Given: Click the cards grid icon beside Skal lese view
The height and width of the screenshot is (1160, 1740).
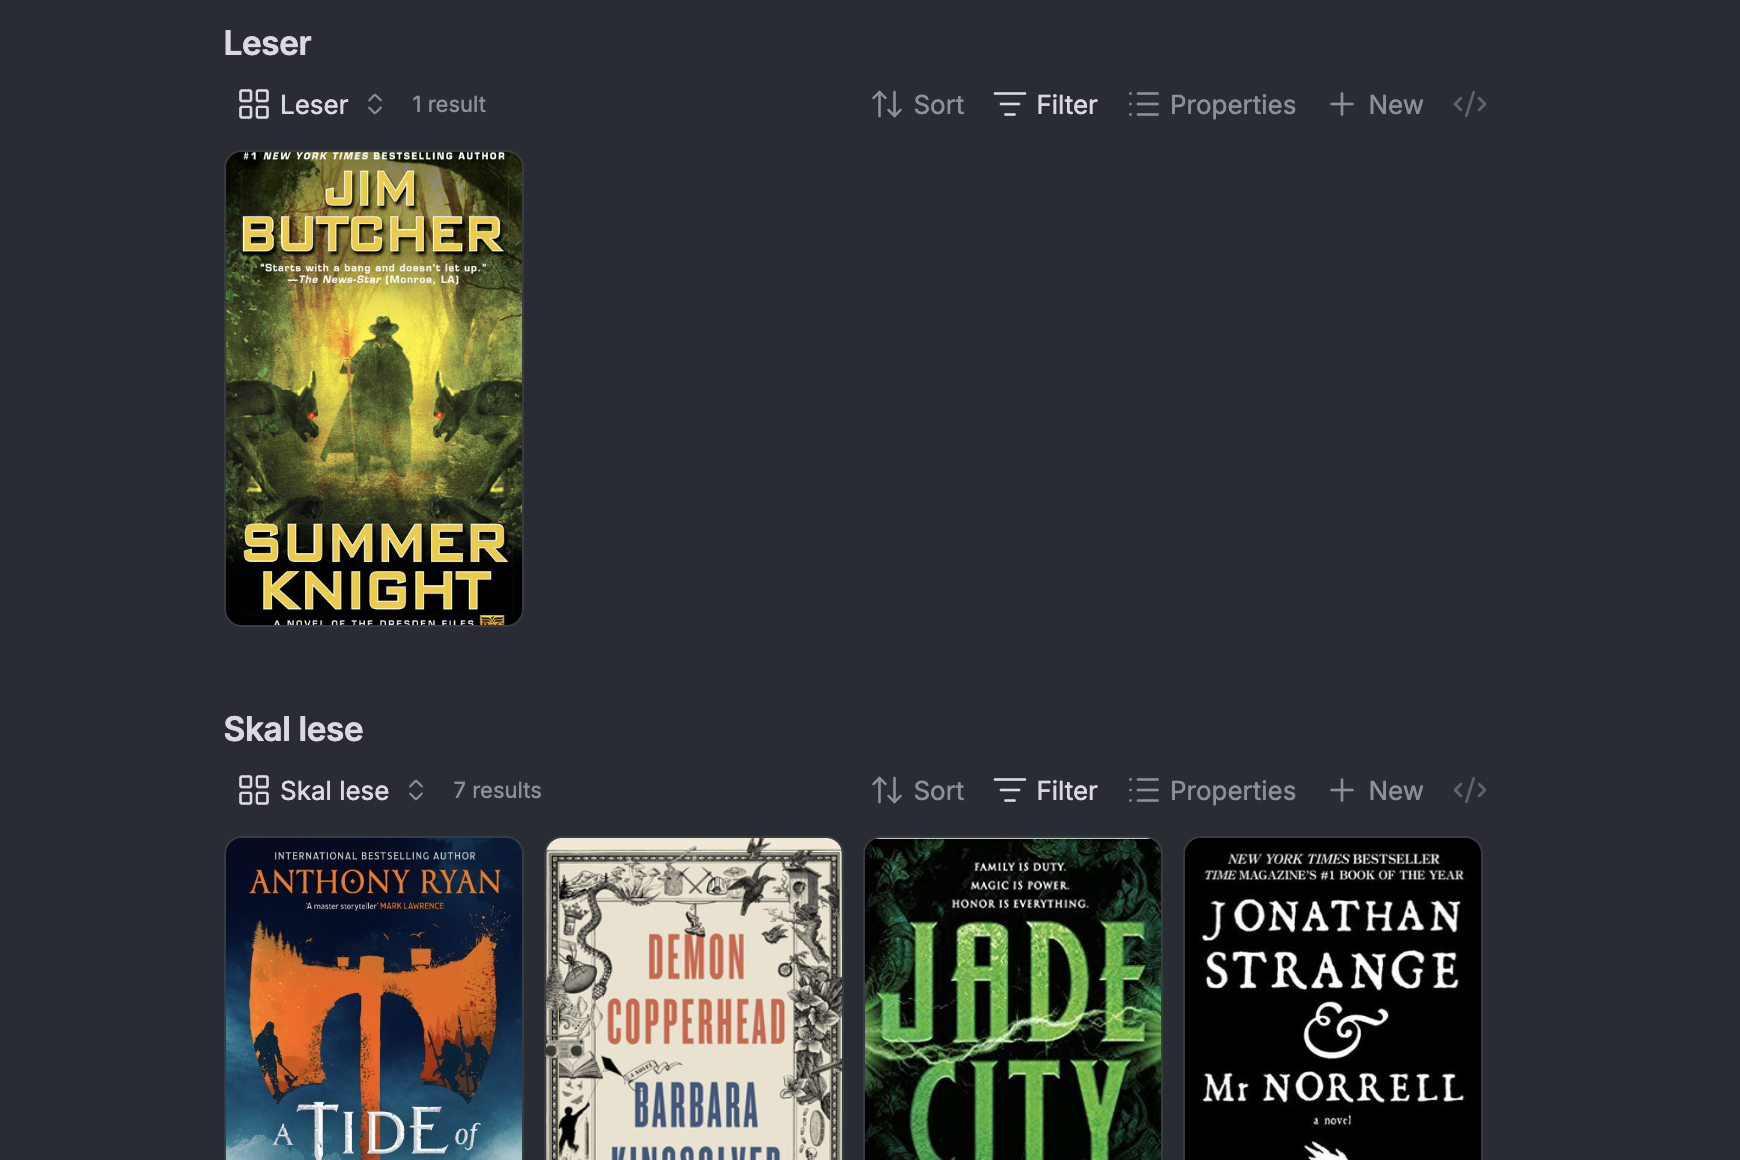Looking at the screenshot, I should [253, 790].
